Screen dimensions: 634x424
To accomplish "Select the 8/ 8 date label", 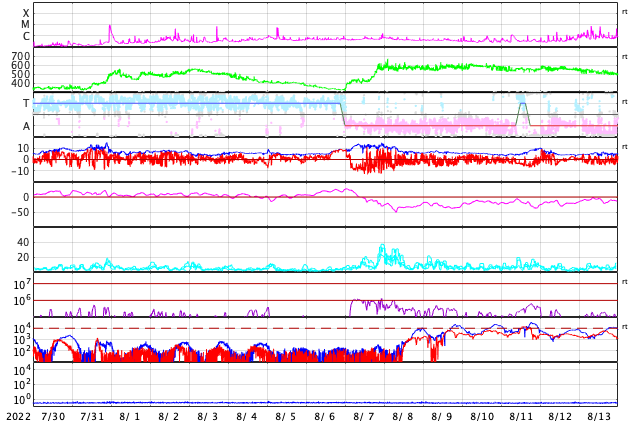I will tap(403, 417).
